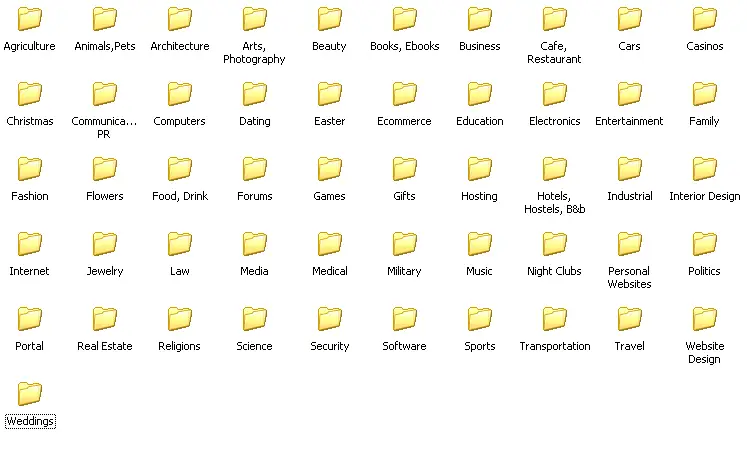Select the Hosting folder icon

pyautogui.click(x=480, y=169)
